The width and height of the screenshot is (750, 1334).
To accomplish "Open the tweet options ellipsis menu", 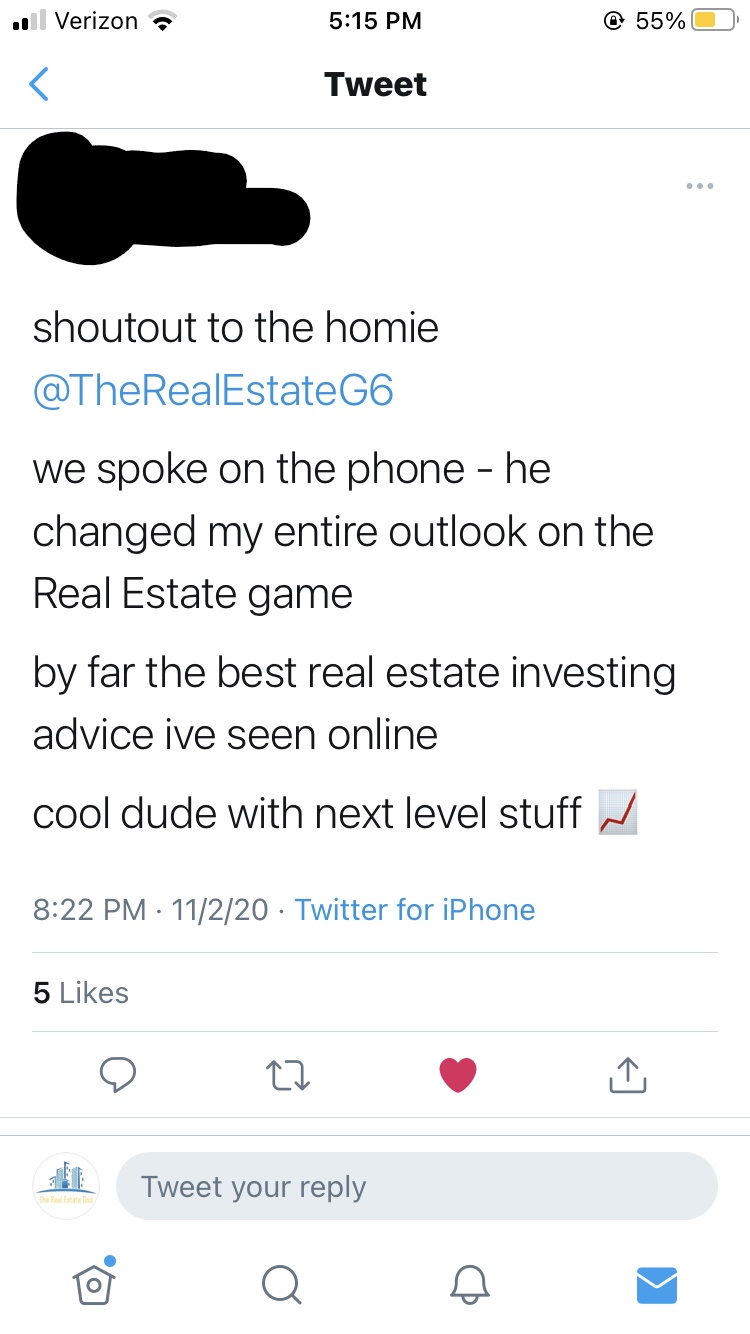I will pyautogui.click(x=699, y=186).
